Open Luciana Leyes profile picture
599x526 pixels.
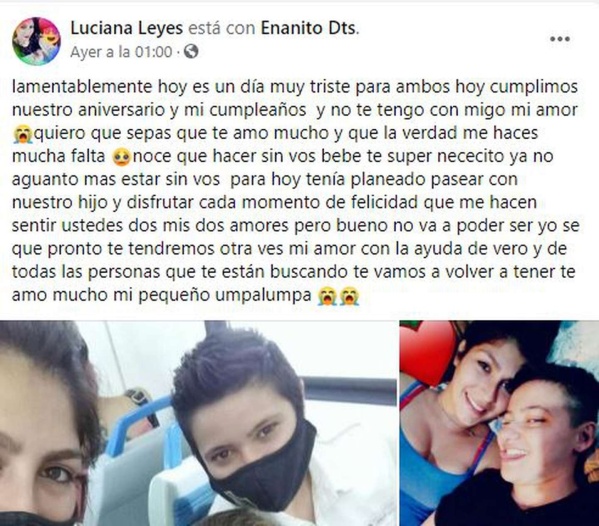36,41
